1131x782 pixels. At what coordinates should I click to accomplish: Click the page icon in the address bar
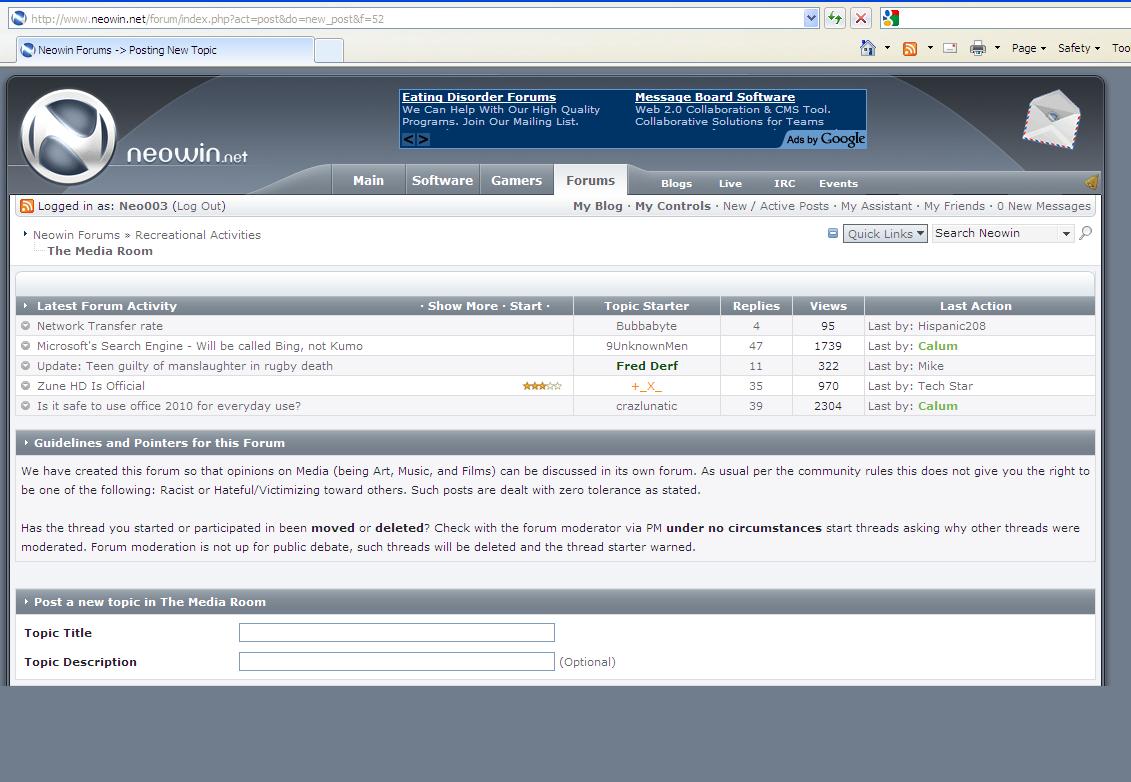pyautogui.click(x=19, y=18)
